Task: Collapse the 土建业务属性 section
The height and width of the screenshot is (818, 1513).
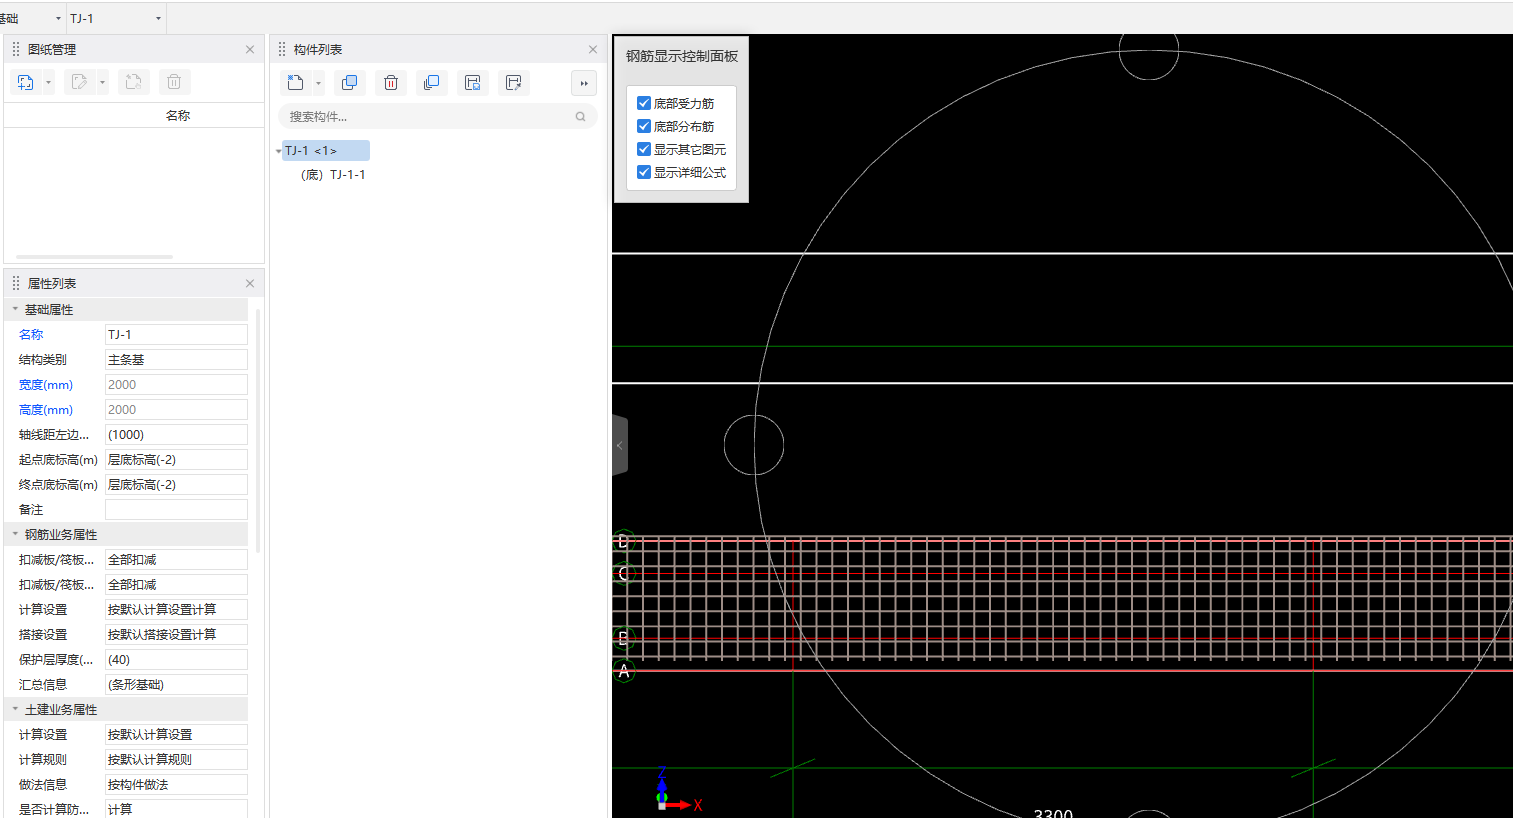Action: tap(15, 709)
